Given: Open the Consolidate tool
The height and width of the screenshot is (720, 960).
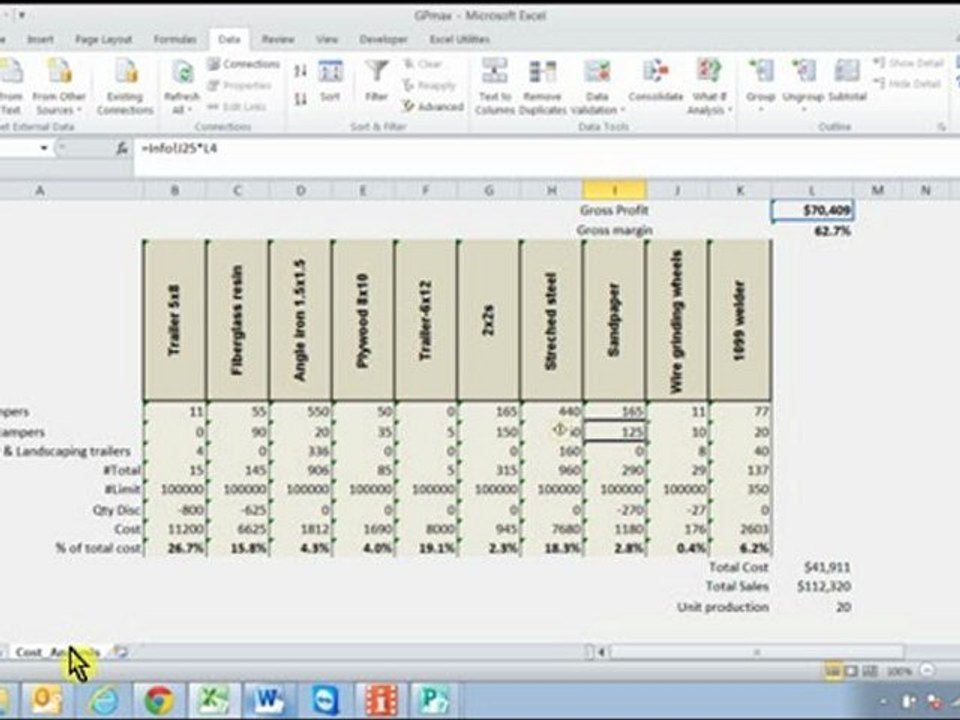Looking at the screenshot, I should click(x=655, y=80).
